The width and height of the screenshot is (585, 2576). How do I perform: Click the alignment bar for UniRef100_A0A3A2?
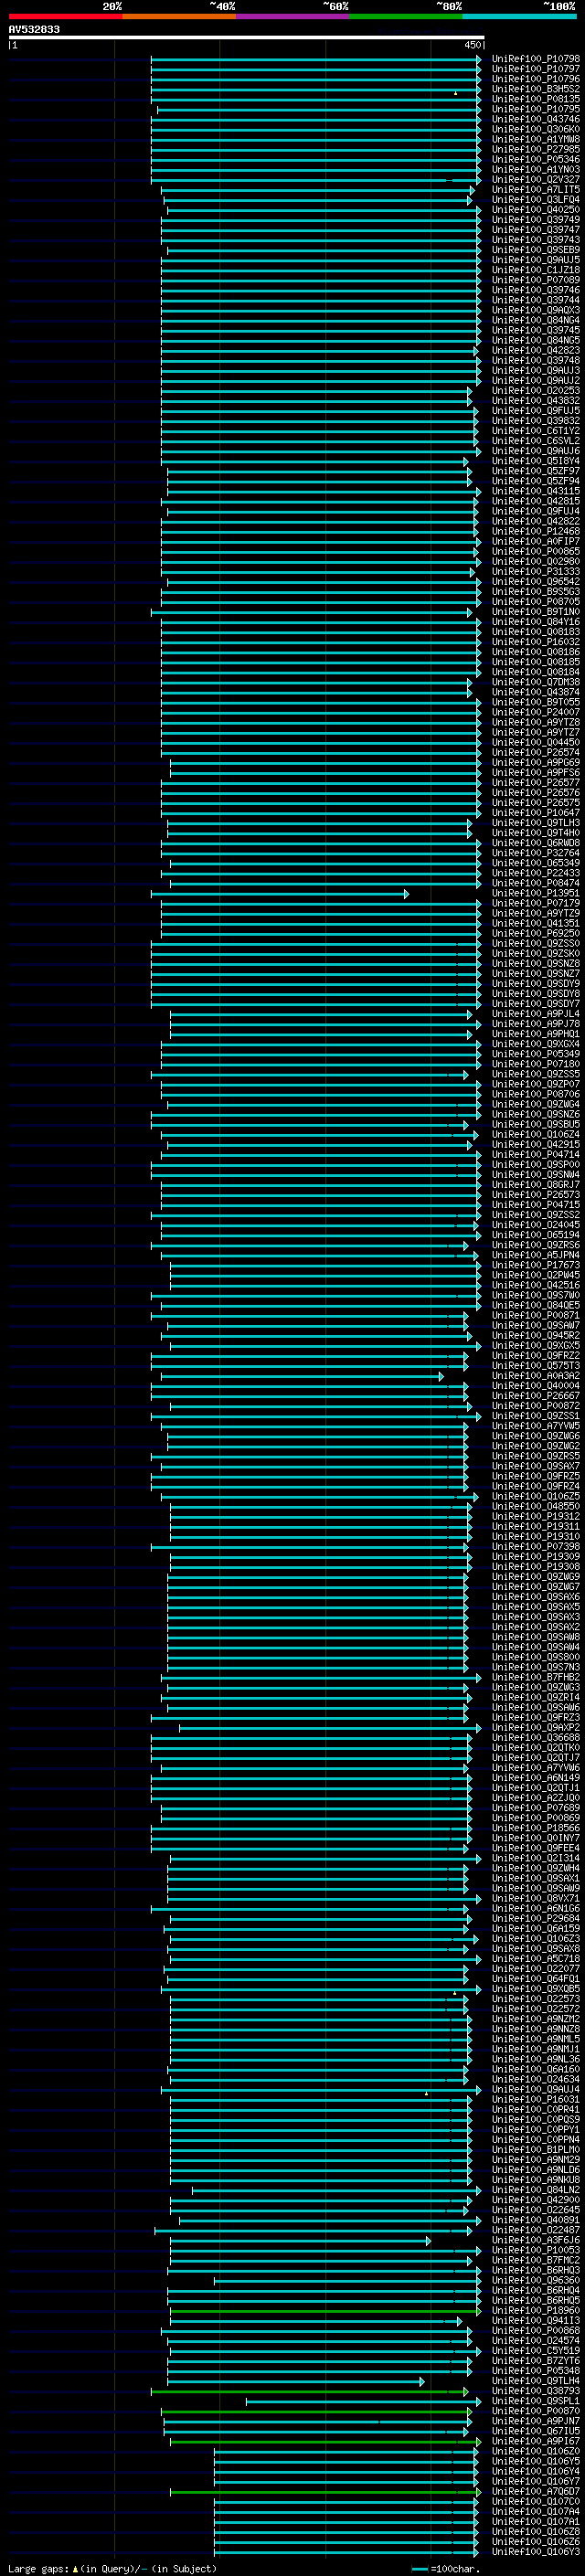coord(303,1377)
